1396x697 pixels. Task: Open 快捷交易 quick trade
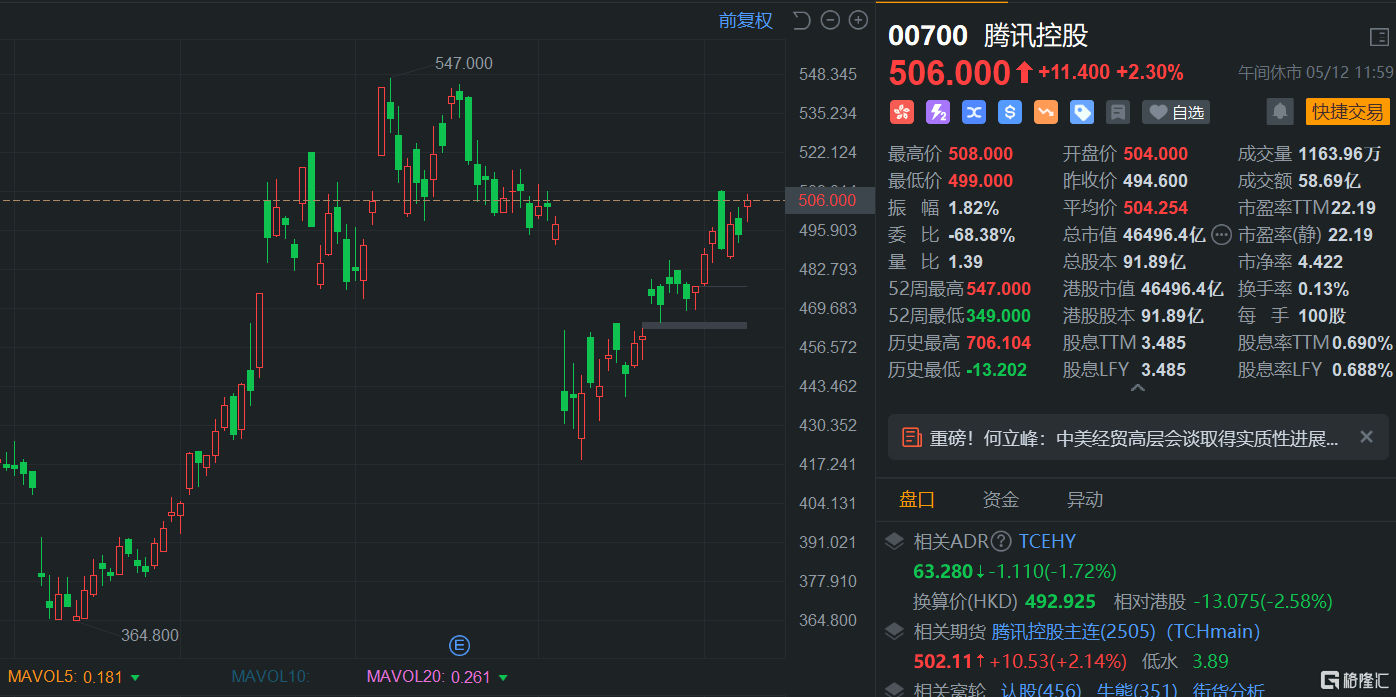tap(1347, 111)
